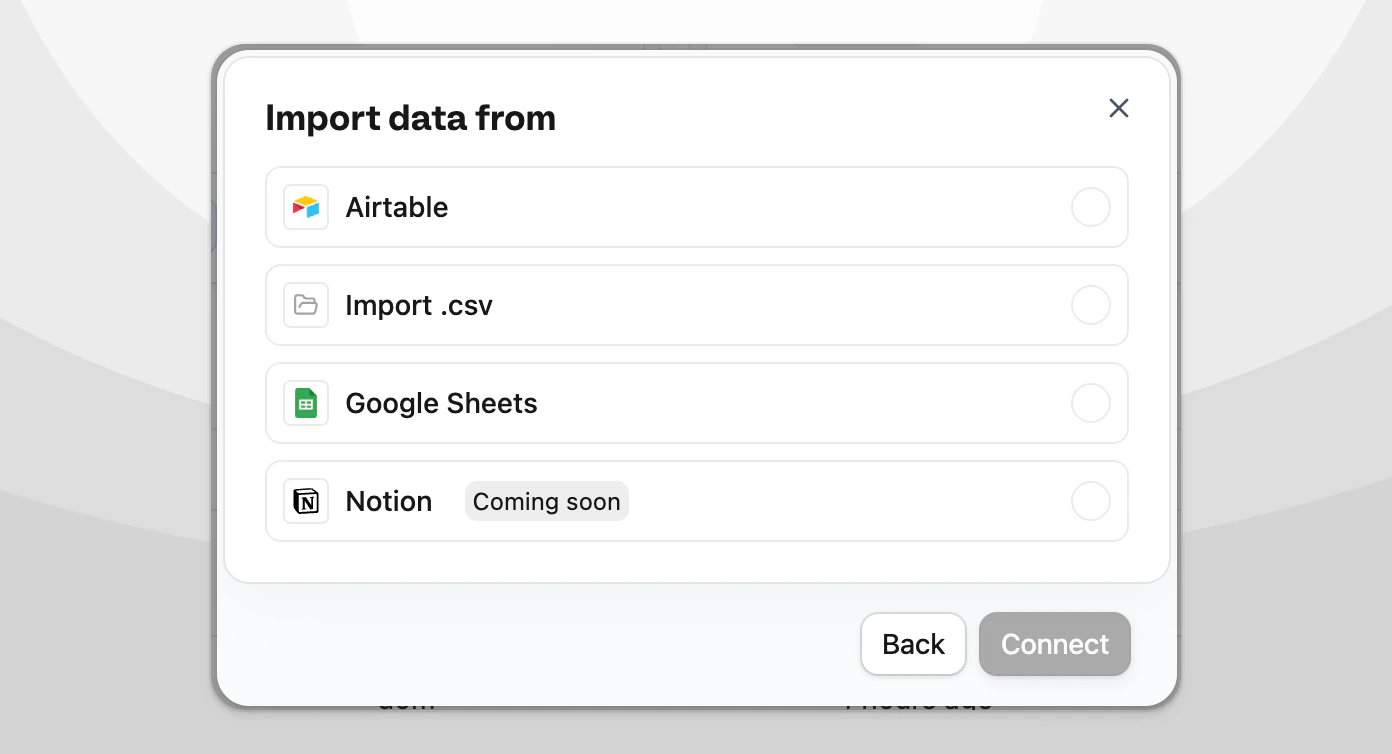
Task: Select the Google Sheets option row
Action: pos(696,403)
